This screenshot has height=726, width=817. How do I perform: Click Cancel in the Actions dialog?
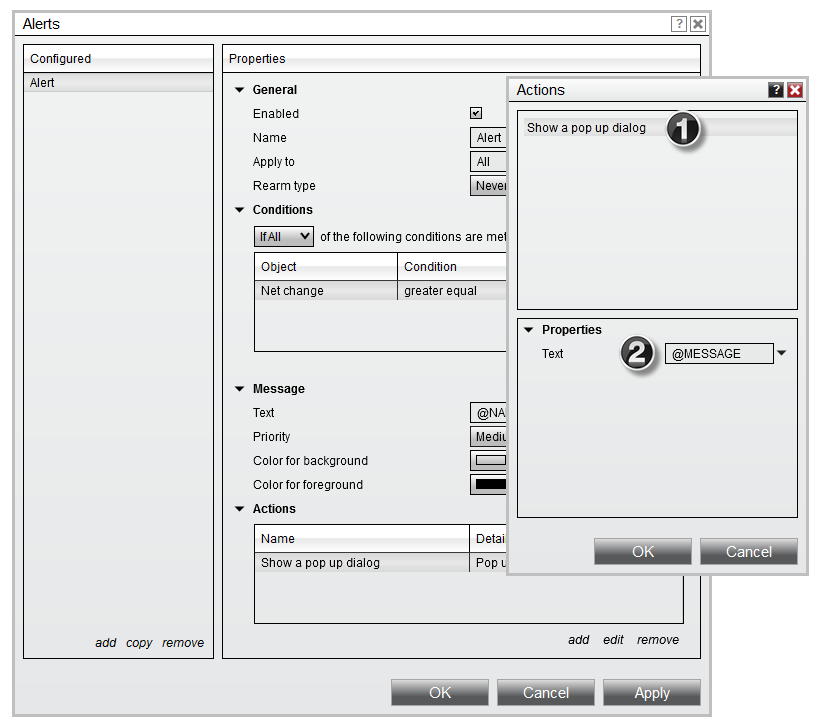coord(748,551)
